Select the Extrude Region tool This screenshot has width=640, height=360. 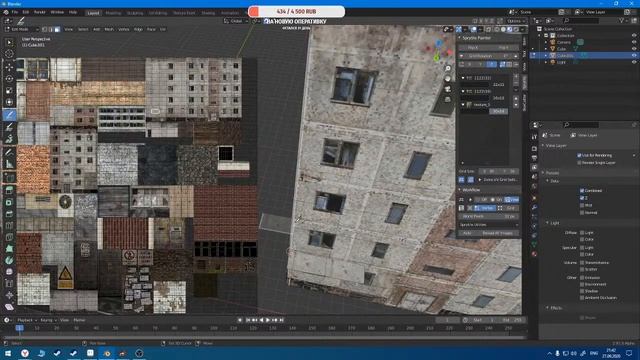point(9,190)
